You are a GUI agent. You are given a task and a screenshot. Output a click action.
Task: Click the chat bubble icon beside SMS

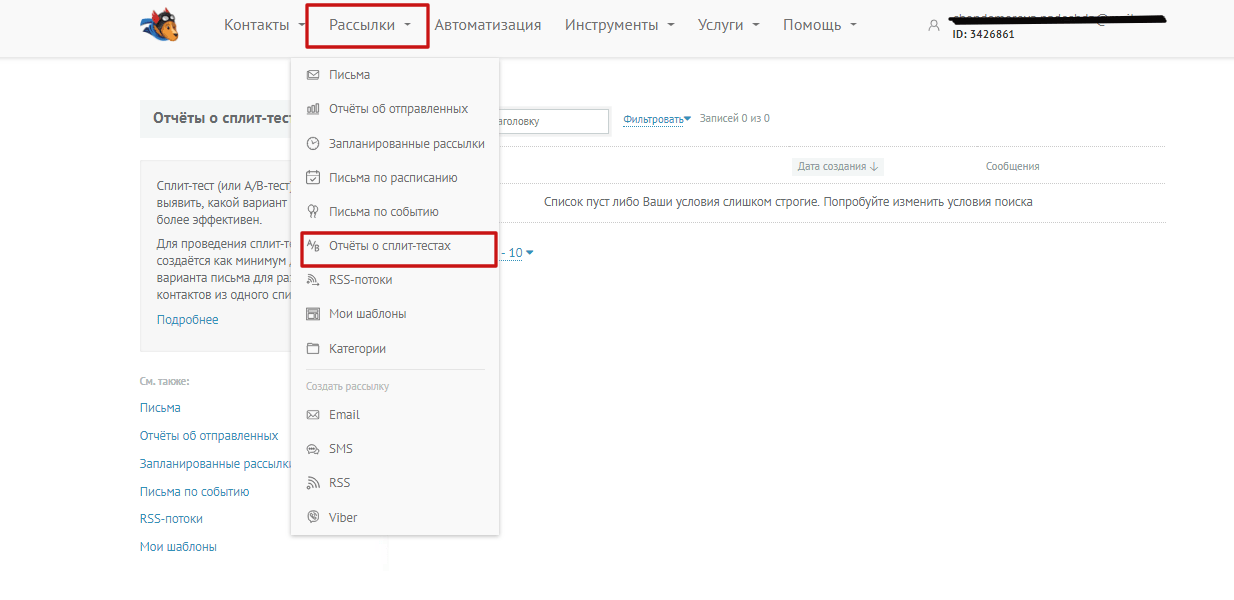tap(313, 449)
